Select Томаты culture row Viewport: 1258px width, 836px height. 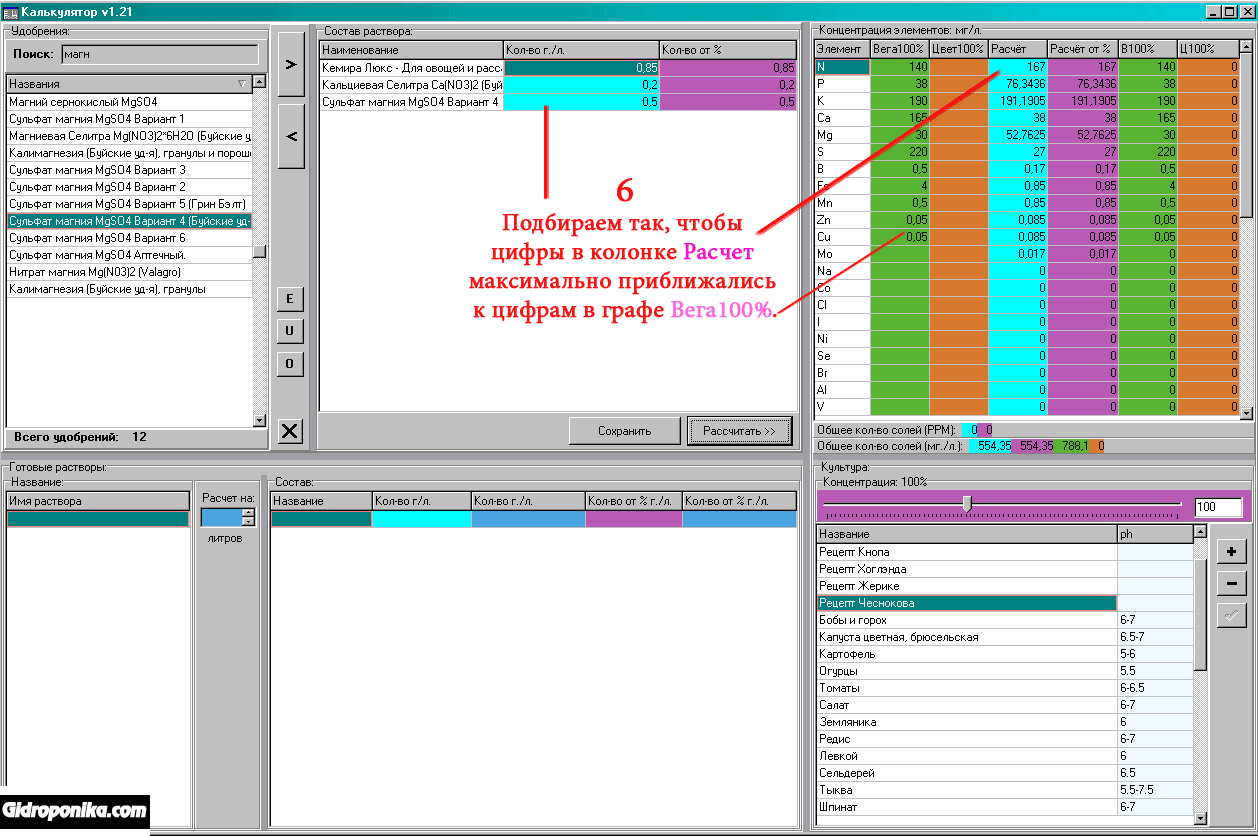pyautogui.click(x=966, y=688)
